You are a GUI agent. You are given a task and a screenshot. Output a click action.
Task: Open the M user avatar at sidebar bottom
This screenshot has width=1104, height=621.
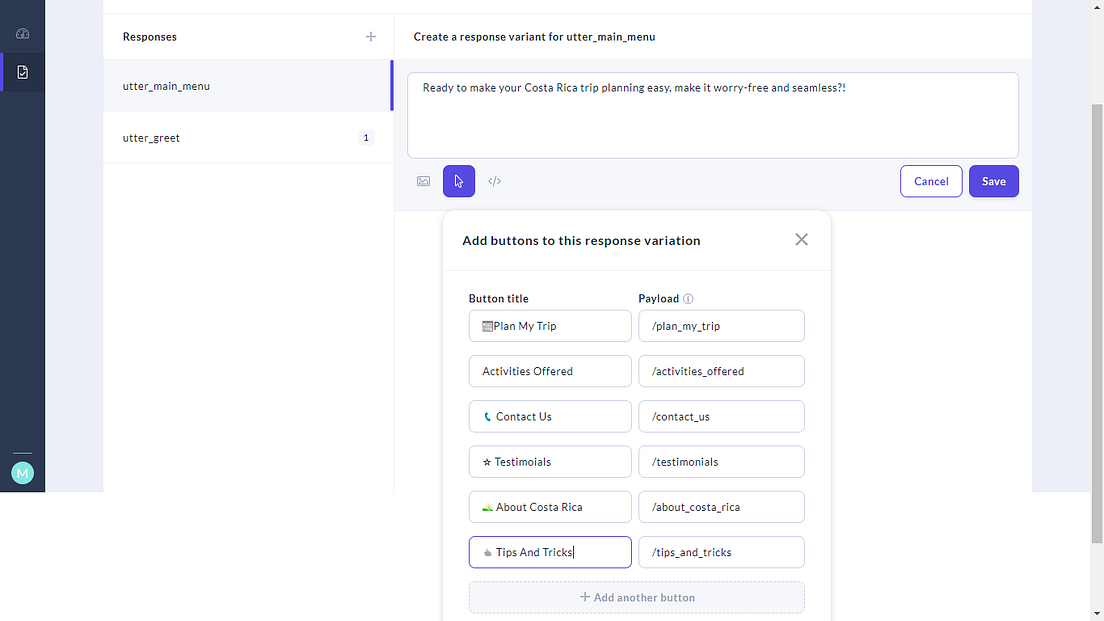pos(22,472)
